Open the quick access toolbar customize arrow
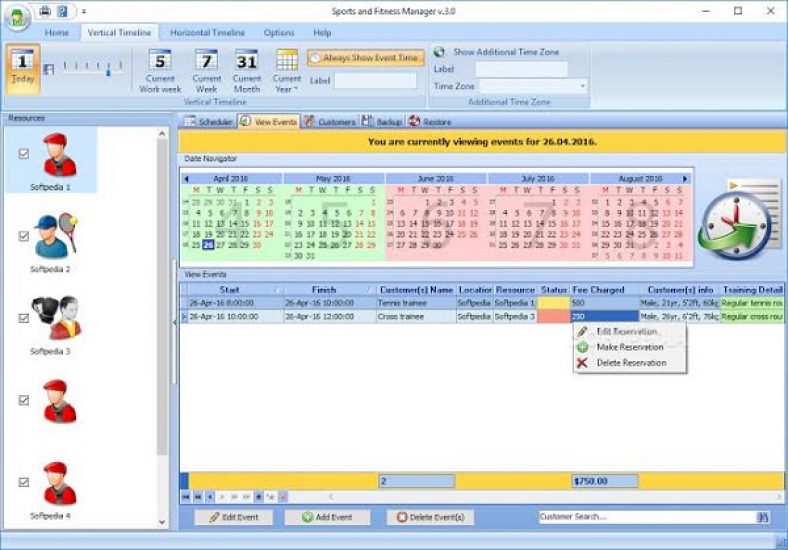The height and width of the screenshot is (550, 788). tap(84, 11)
